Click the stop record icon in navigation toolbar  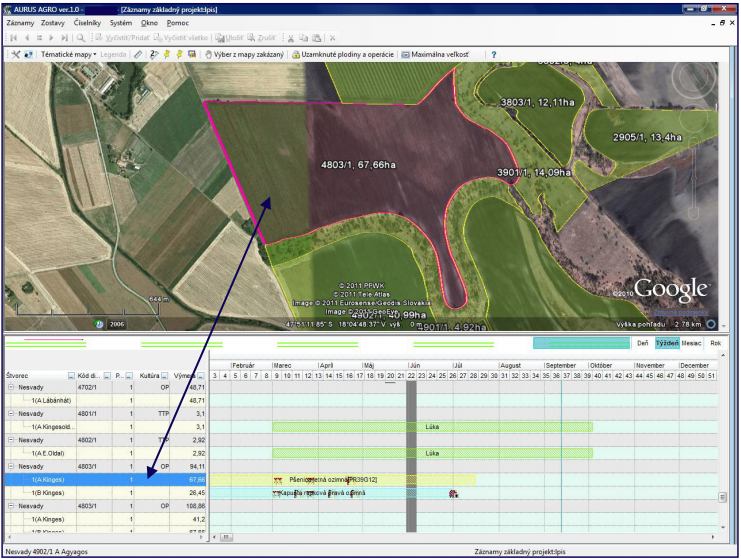tap(39, 38)
